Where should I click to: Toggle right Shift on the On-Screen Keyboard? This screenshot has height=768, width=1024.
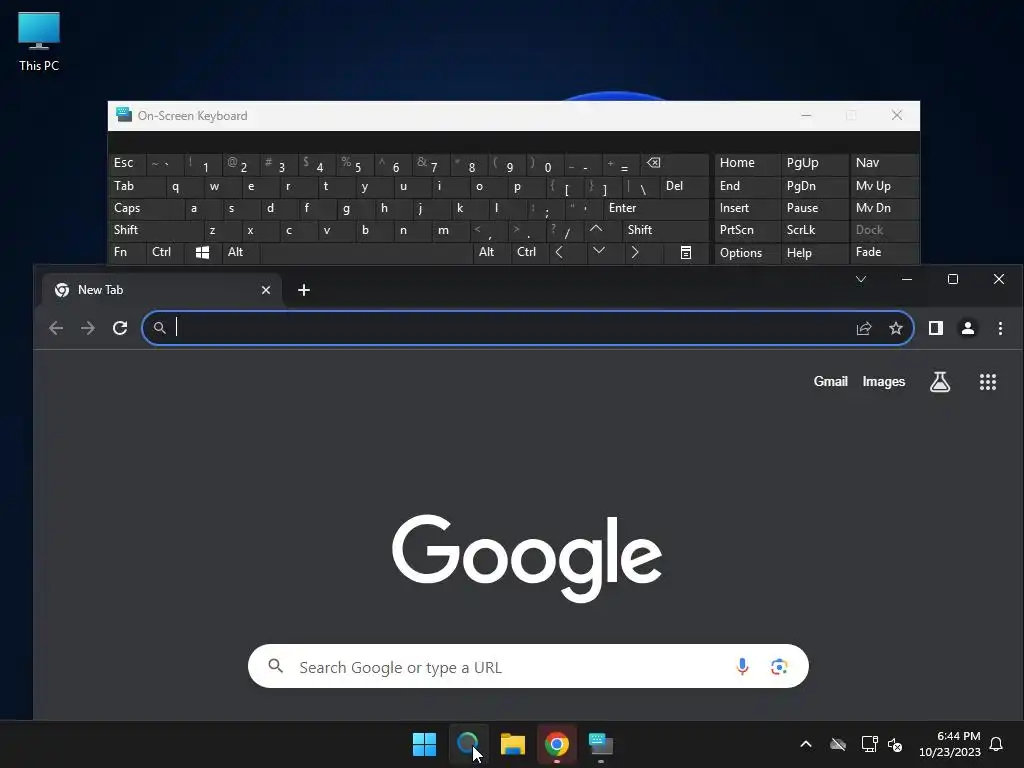coord(665,230)
